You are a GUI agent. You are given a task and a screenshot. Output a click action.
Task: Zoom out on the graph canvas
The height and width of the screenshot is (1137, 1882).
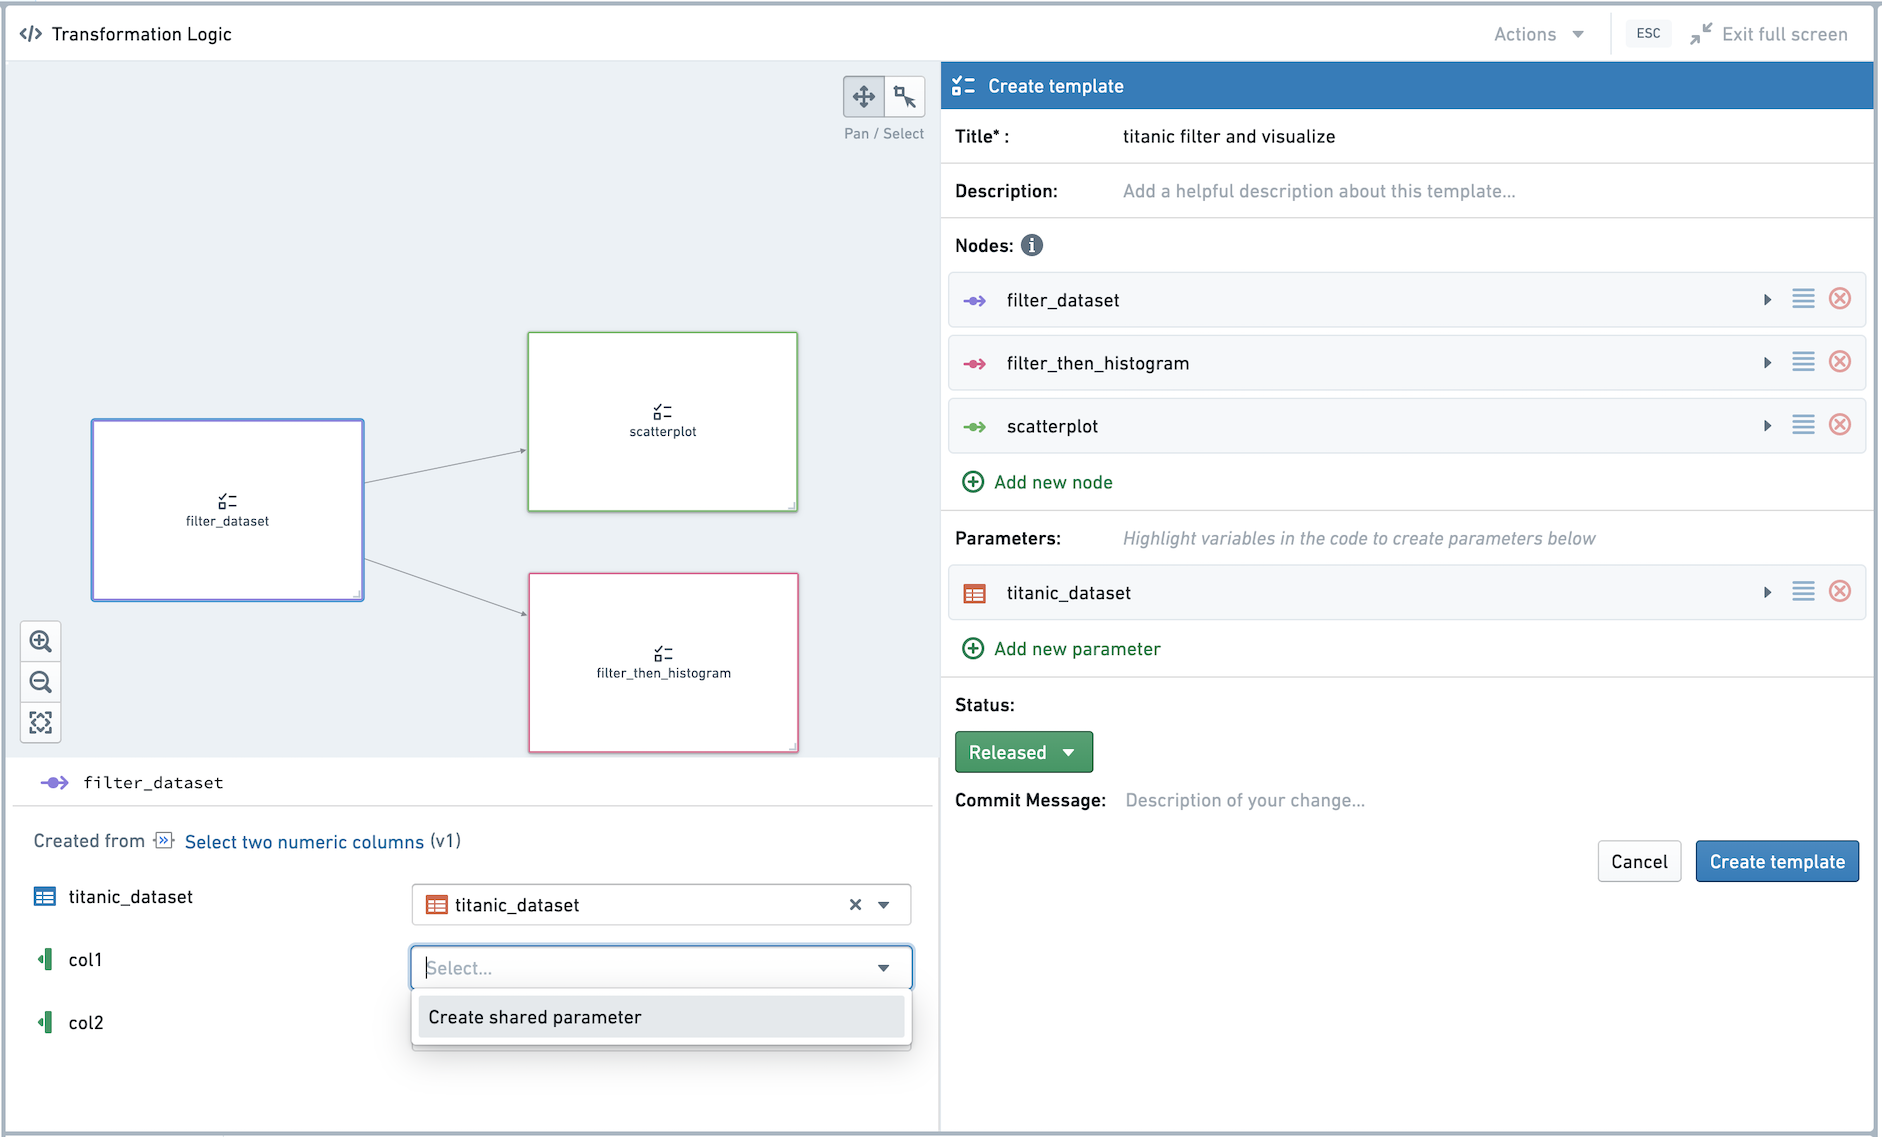point(41,682)
